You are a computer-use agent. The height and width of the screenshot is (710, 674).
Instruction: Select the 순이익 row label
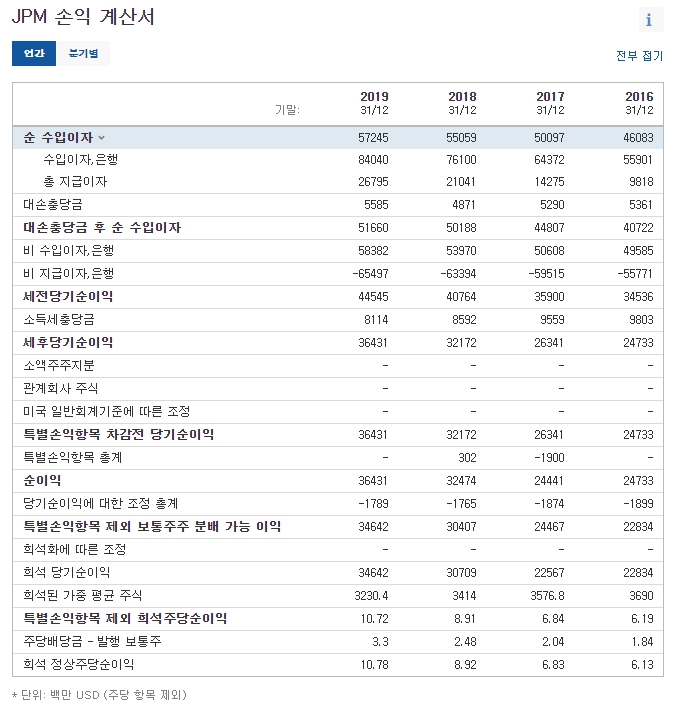coord(42,480)
